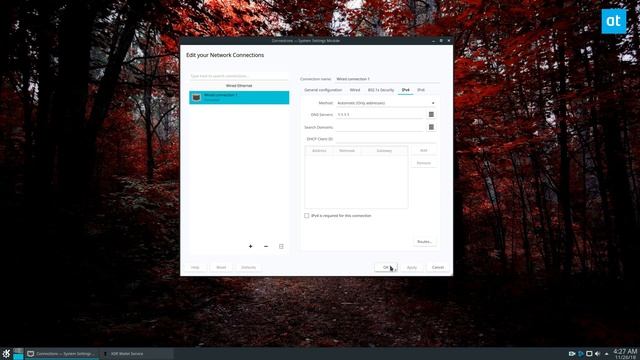Click the volume icon in the system tray

tap(598, 353)
